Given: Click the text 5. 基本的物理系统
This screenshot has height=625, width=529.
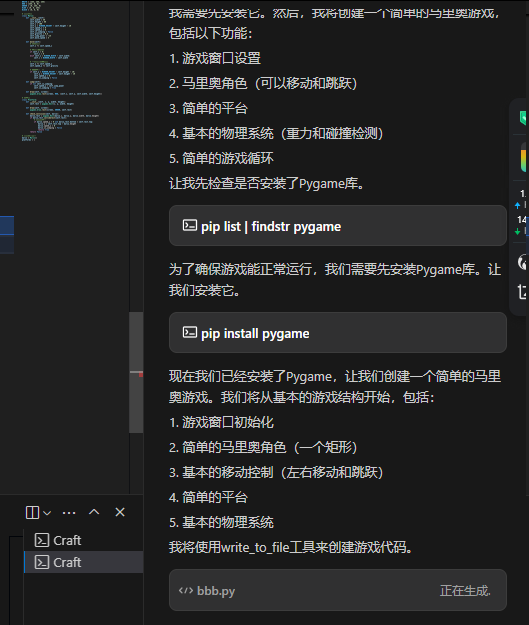Looking at the screenshot, I should [221, 522].
